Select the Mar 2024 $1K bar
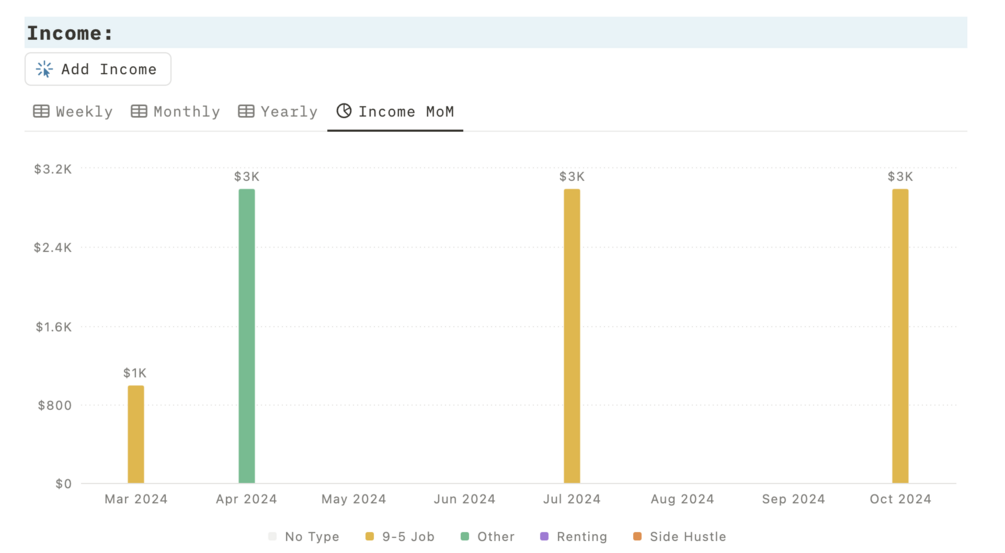Viewport: 1005px width, 553px height. pos(136,434)
